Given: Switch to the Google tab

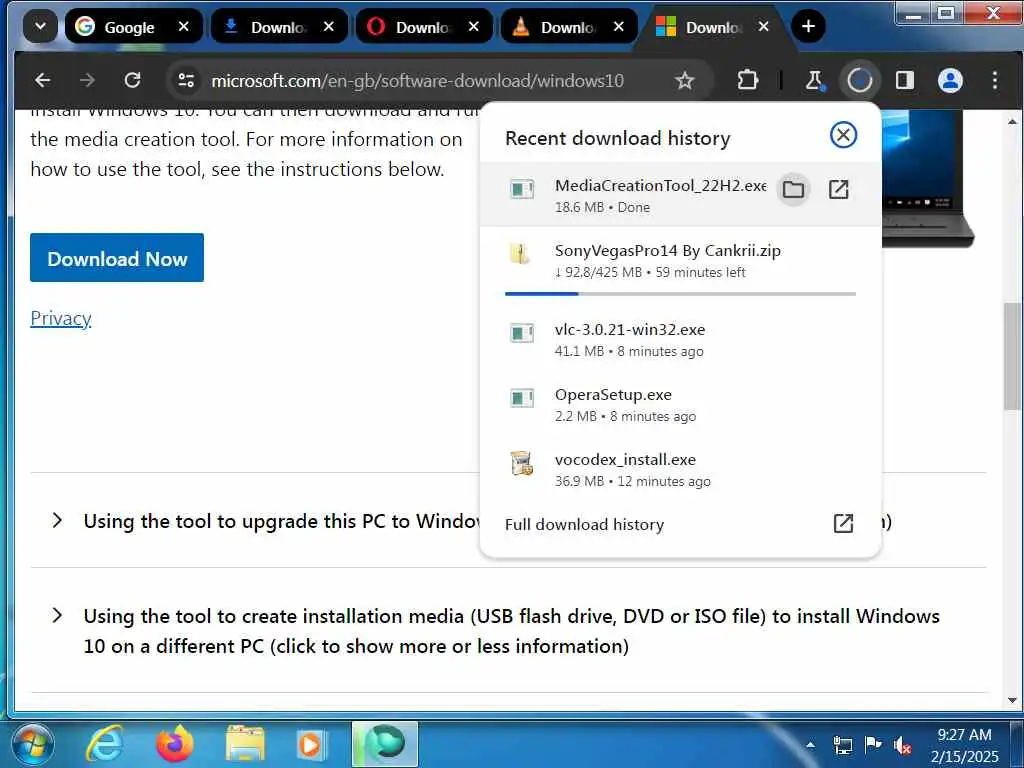Looking at the screenshot, I should point(133,27).
